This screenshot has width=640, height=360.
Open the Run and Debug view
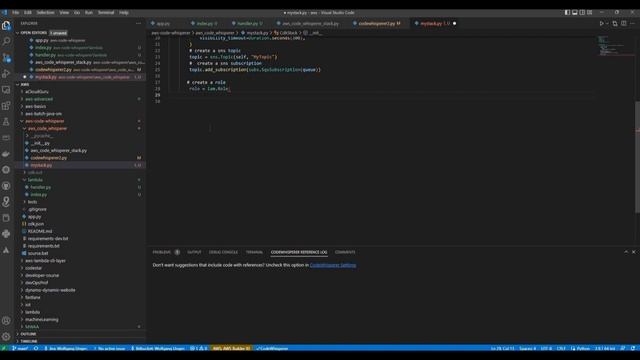click(x=6, y=73)
